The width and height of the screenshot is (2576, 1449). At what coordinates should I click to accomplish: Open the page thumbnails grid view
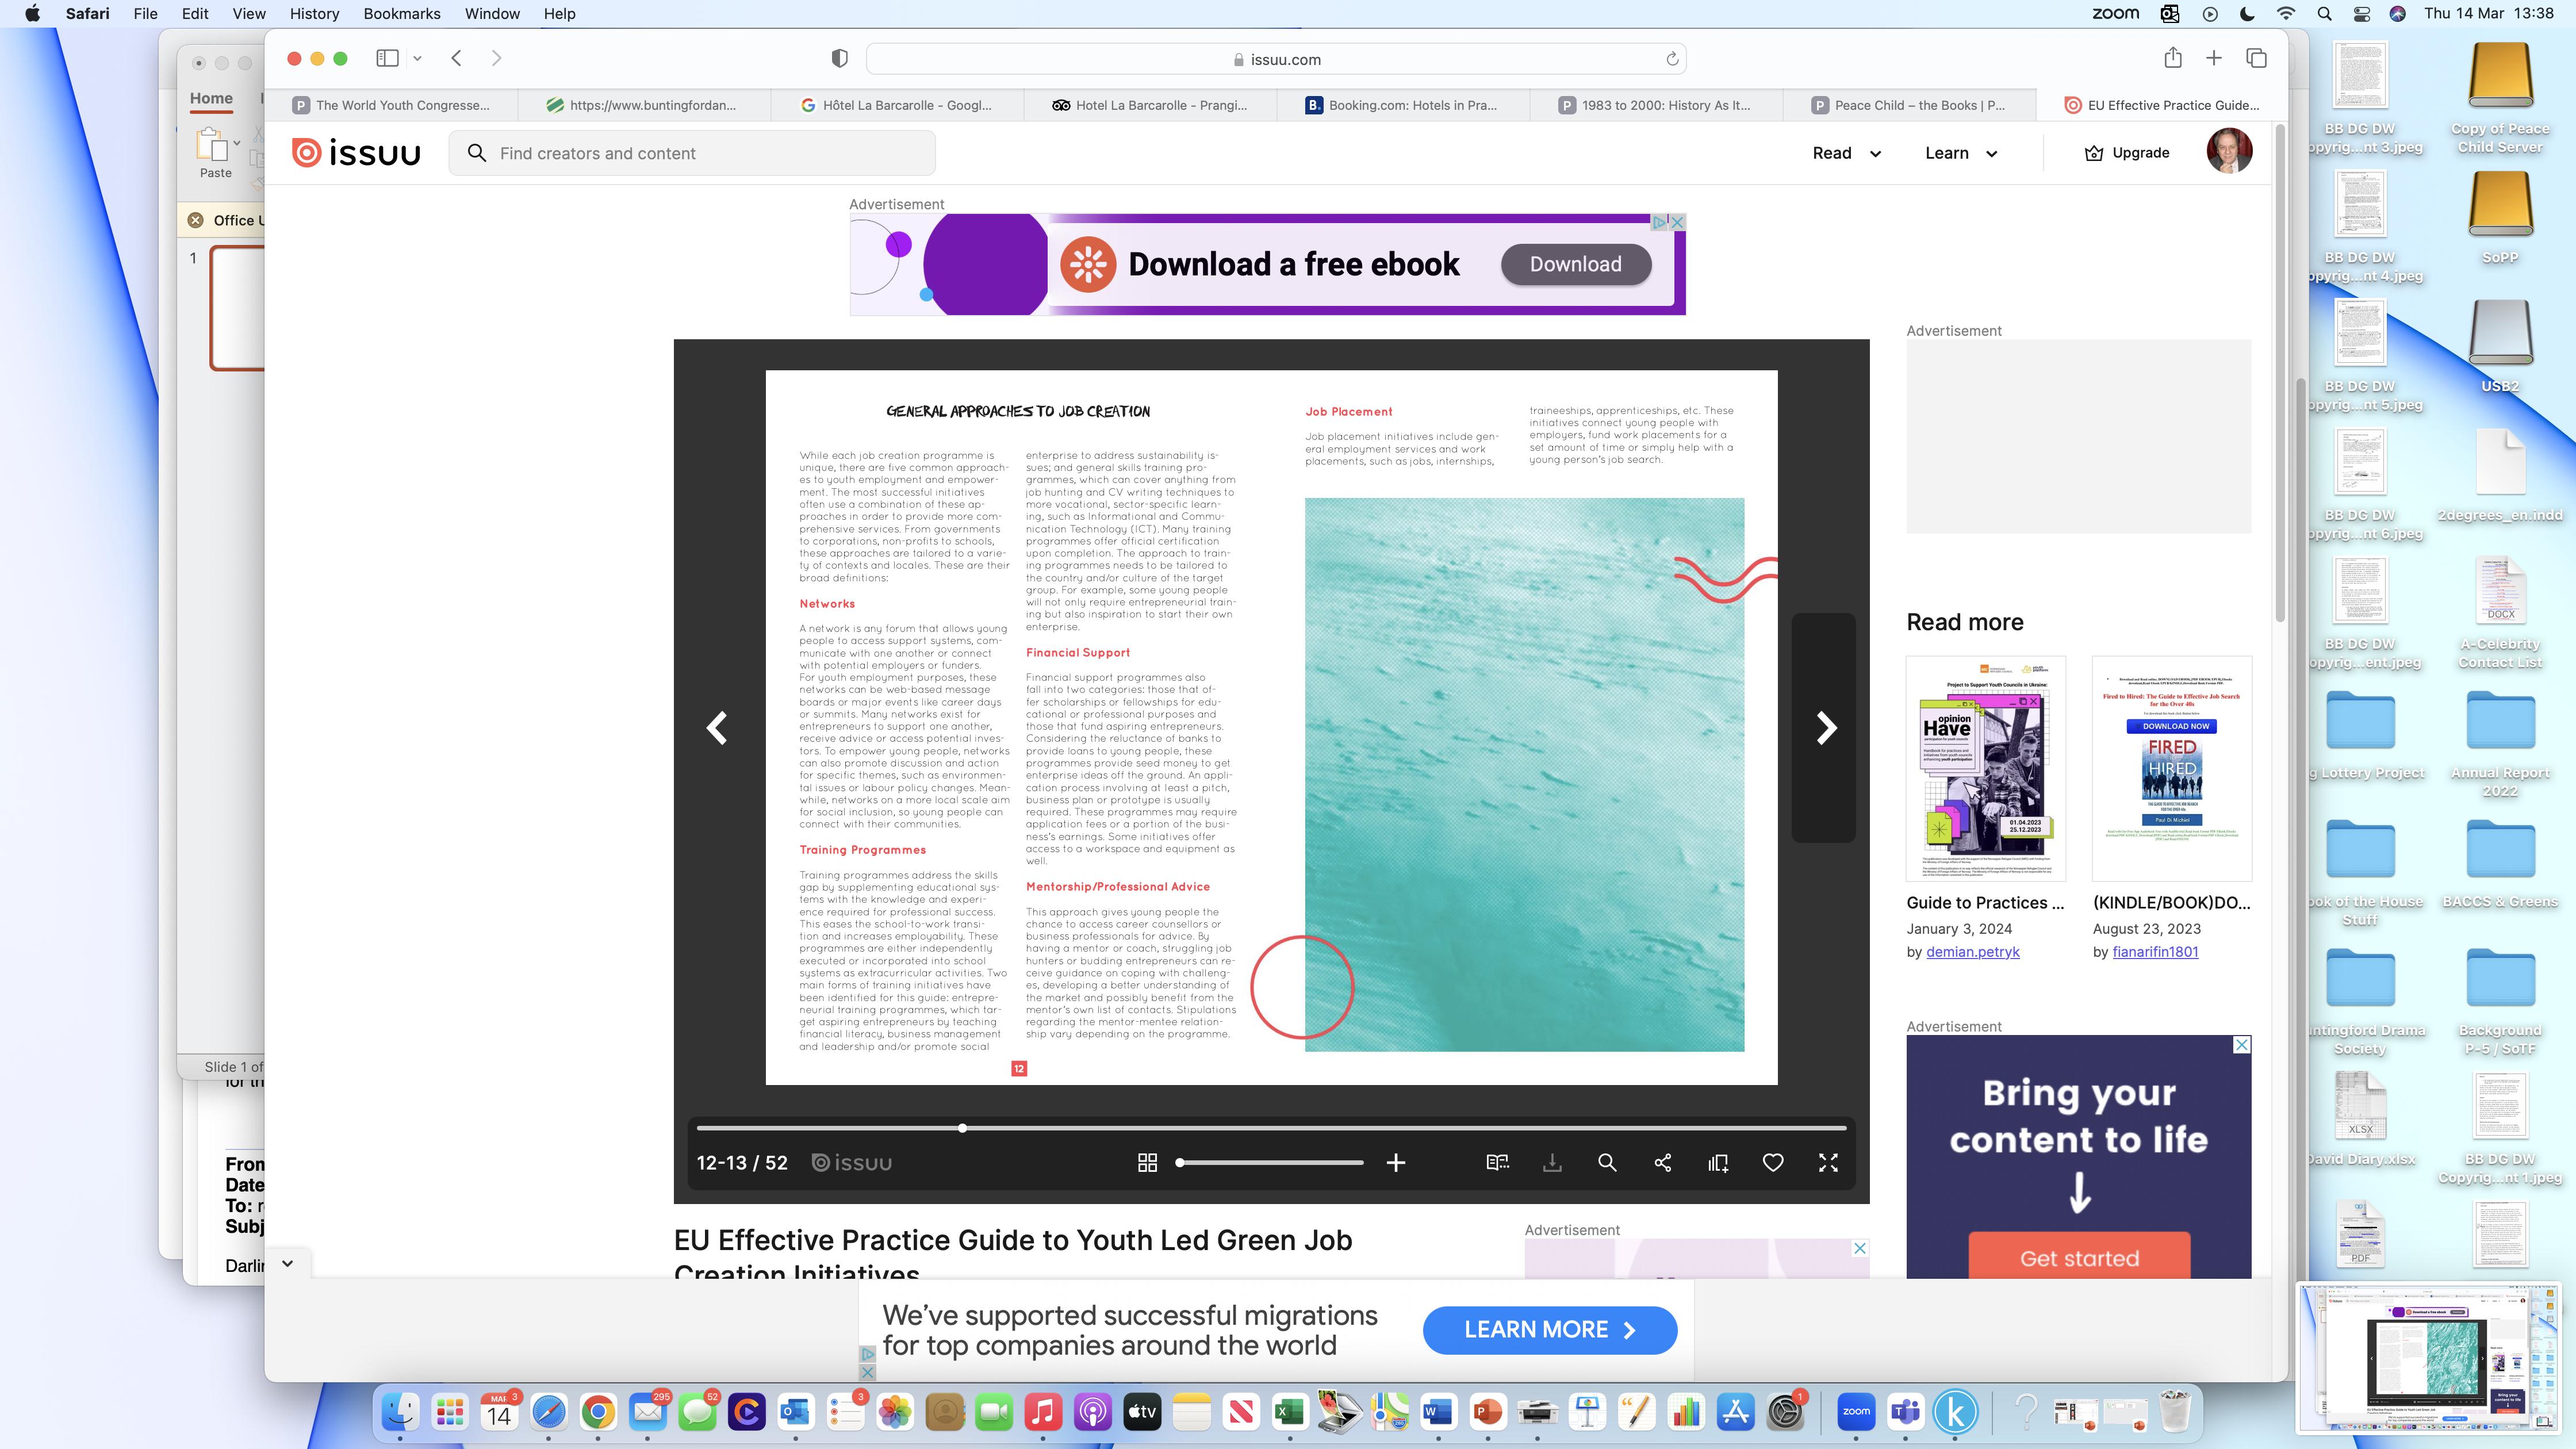1147,1162
